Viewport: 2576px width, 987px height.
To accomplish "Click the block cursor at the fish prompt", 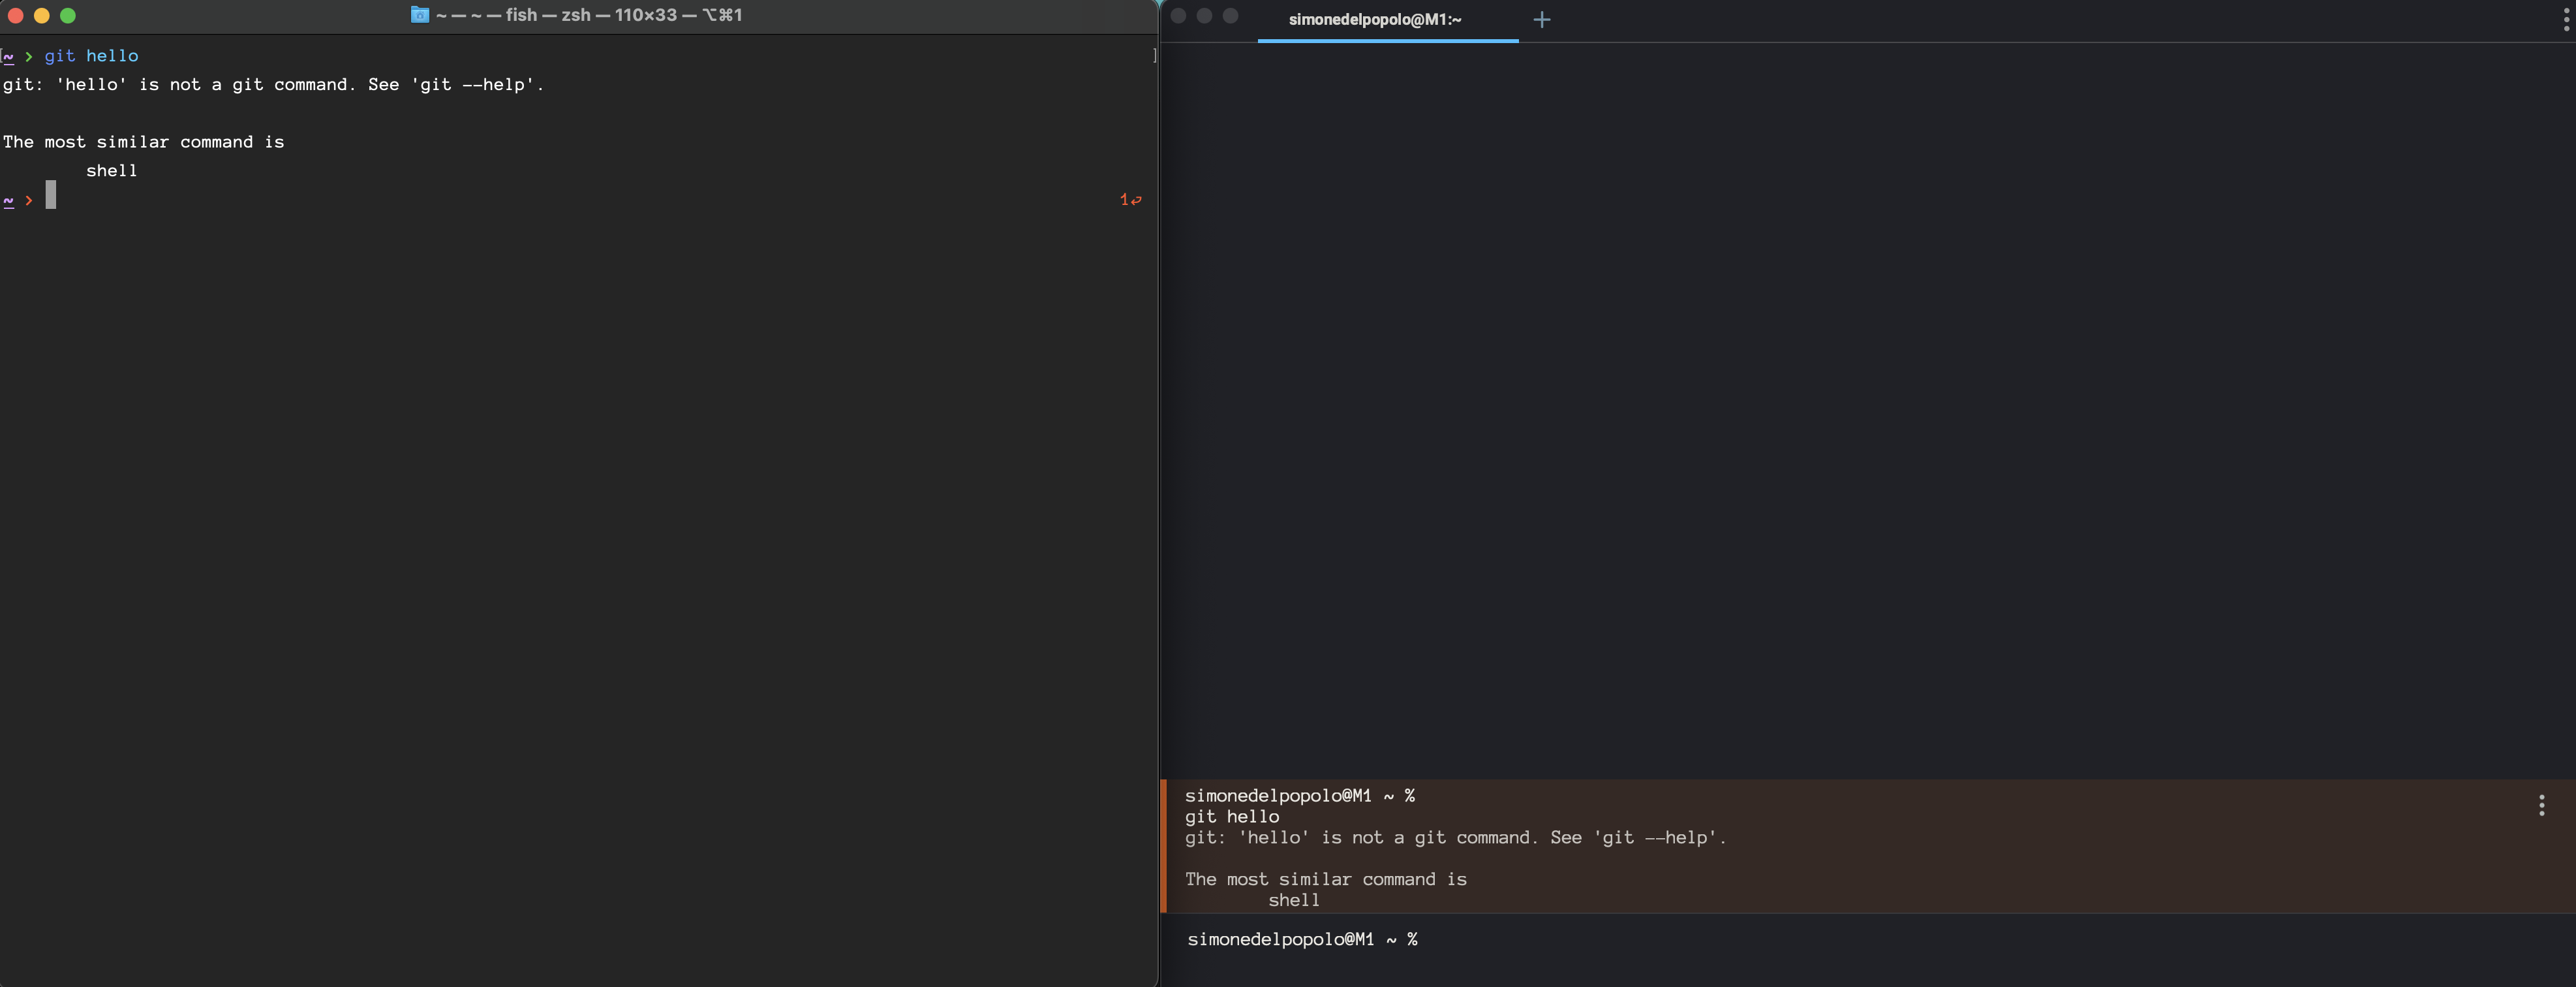I will [x=52, y=195].
